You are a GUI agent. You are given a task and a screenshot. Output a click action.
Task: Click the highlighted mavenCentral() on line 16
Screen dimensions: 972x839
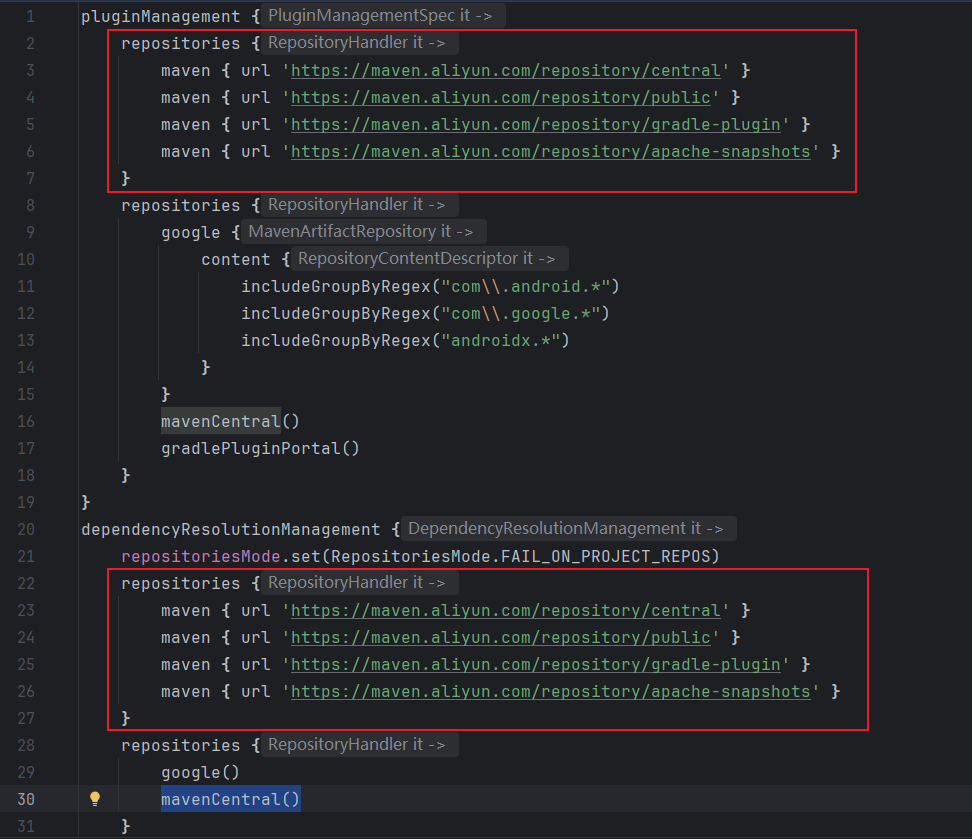pos(230,422)
